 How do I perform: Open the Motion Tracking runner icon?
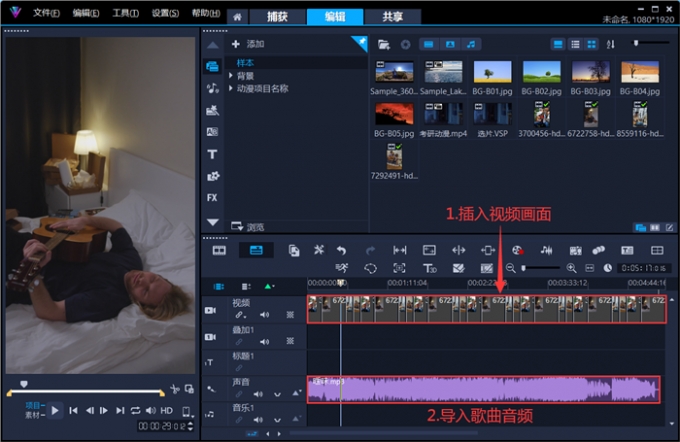(x=342, y=268)
